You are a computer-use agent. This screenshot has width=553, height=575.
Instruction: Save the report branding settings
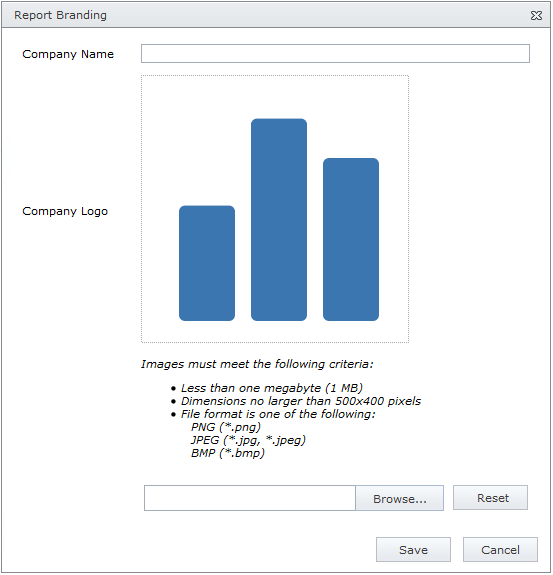[x=414, y=550]
